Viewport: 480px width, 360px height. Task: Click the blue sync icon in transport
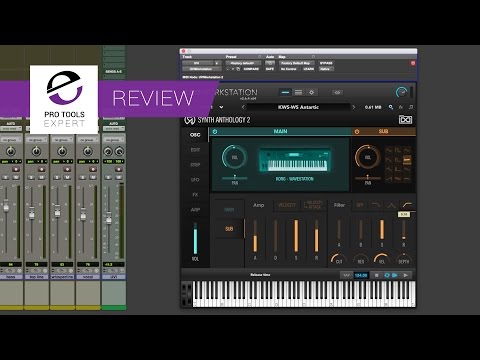point(395,275)
